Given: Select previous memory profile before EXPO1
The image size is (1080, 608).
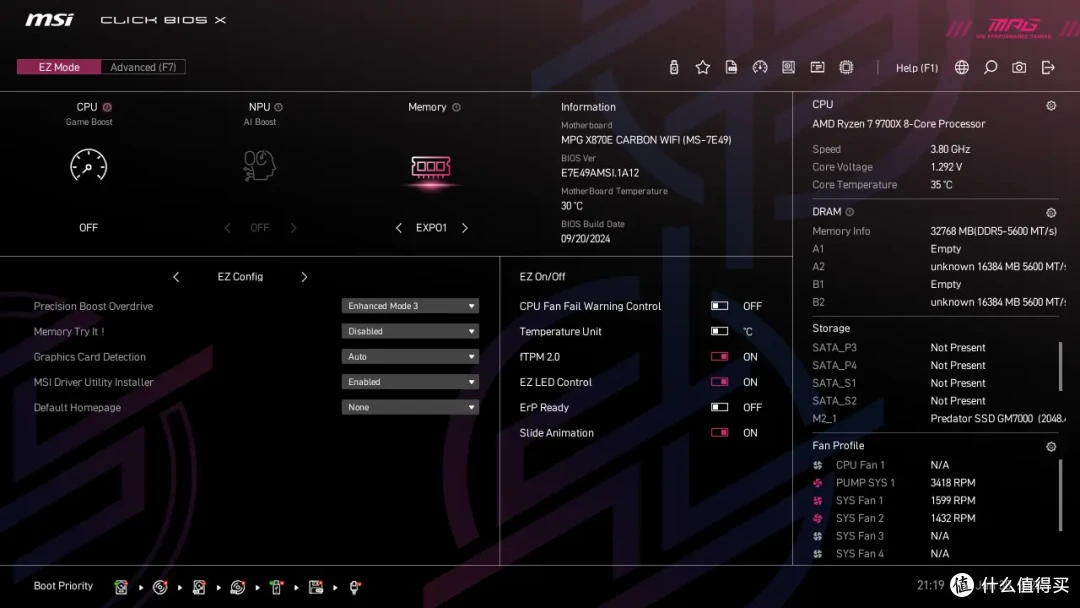Looking at the screenshot, I should tap(399, 228).
